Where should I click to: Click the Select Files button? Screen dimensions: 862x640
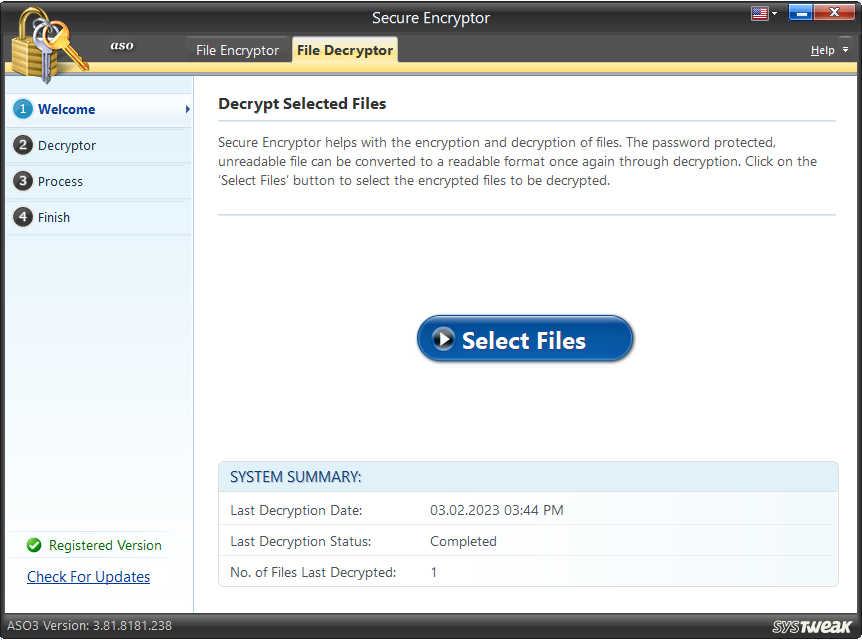[x=524, y=339]
